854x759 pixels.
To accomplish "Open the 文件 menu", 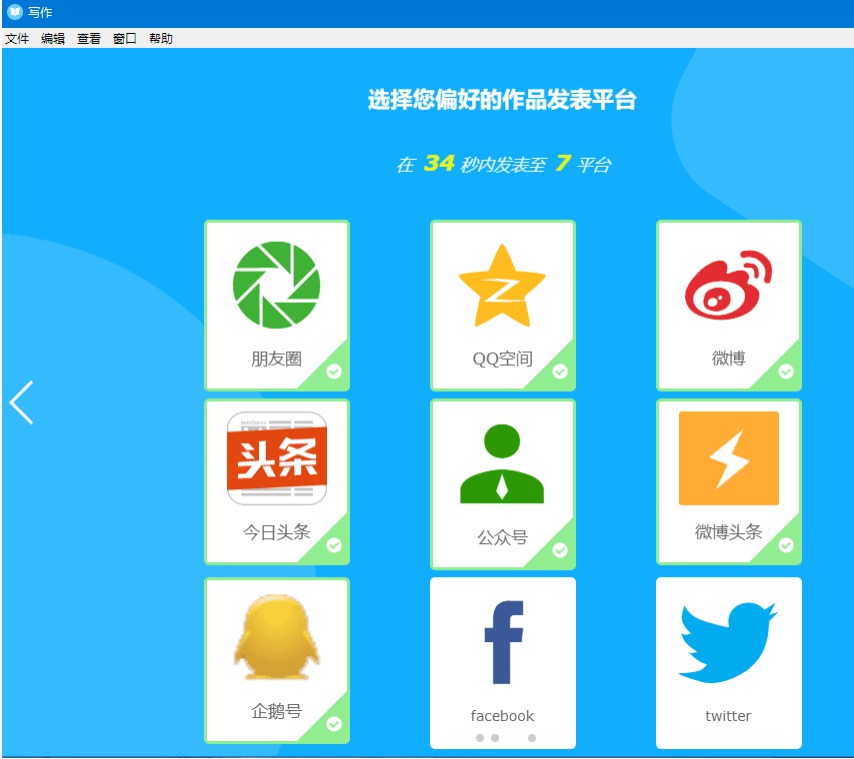I will [x=17, y=39].
